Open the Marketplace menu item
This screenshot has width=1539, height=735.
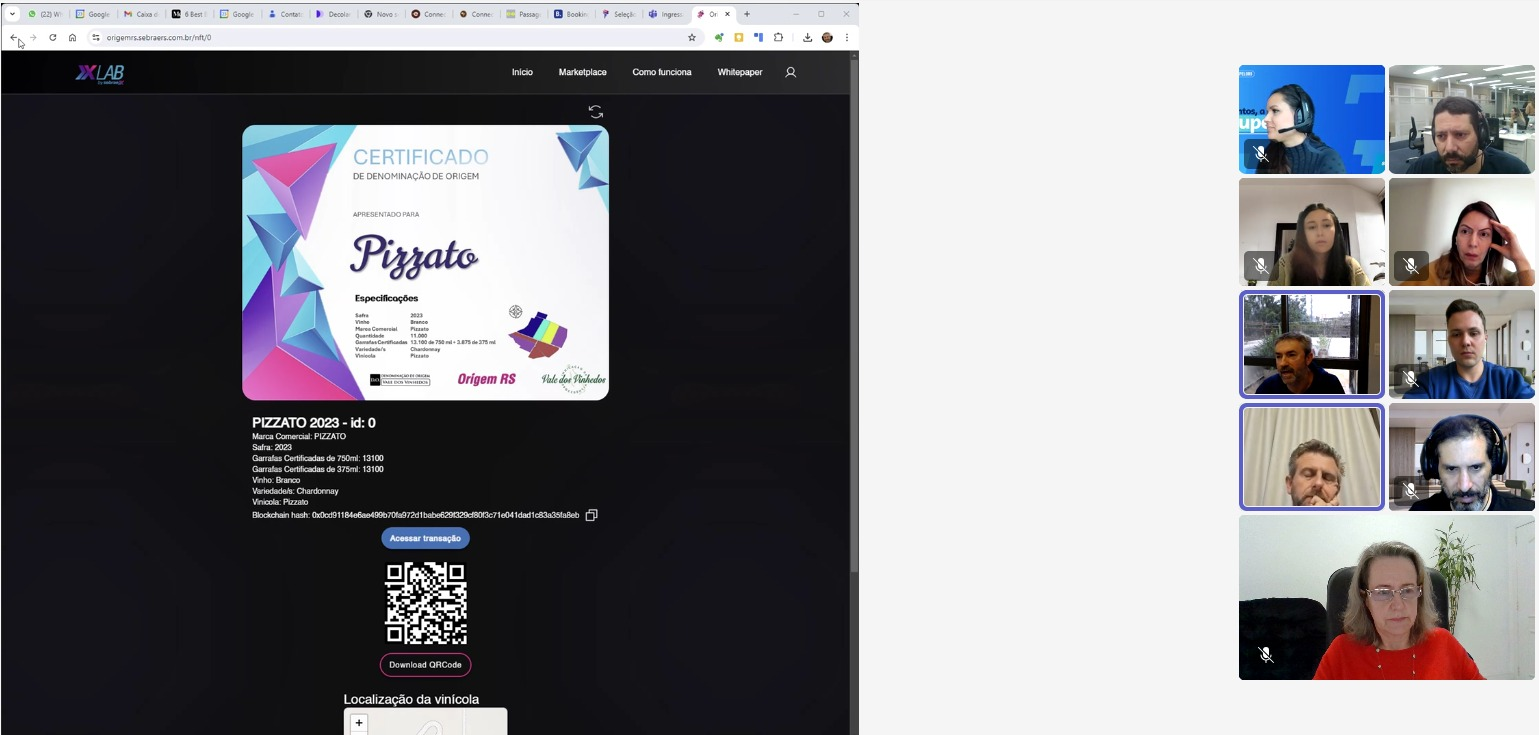[582, 72]
